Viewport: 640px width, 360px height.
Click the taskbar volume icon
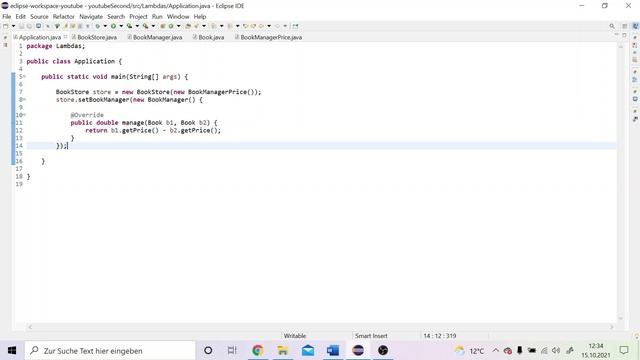tap(556, 351)
